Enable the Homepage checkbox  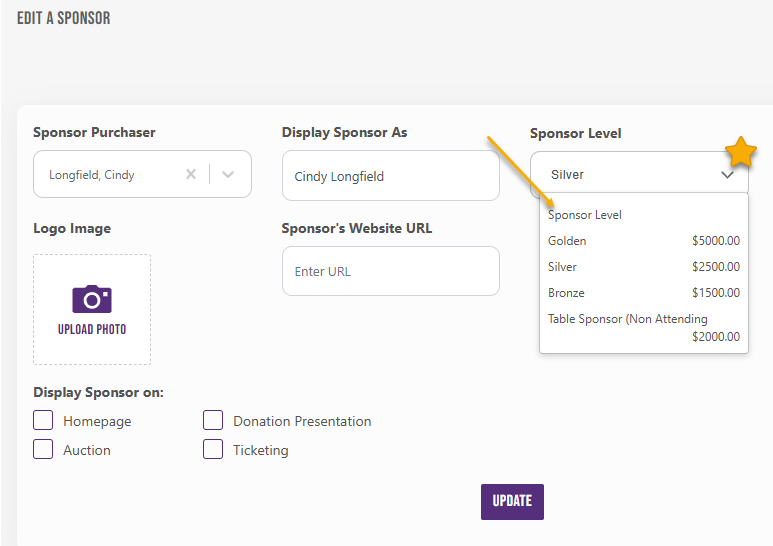(x=43, y=421)
